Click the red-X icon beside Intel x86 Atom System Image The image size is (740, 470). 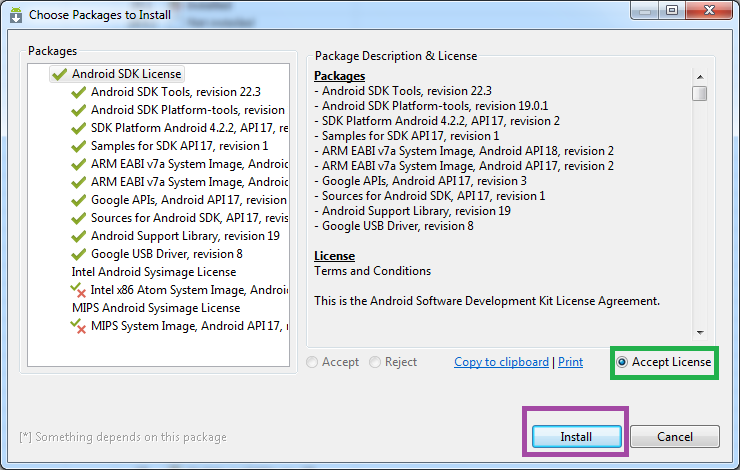[78, 290]
